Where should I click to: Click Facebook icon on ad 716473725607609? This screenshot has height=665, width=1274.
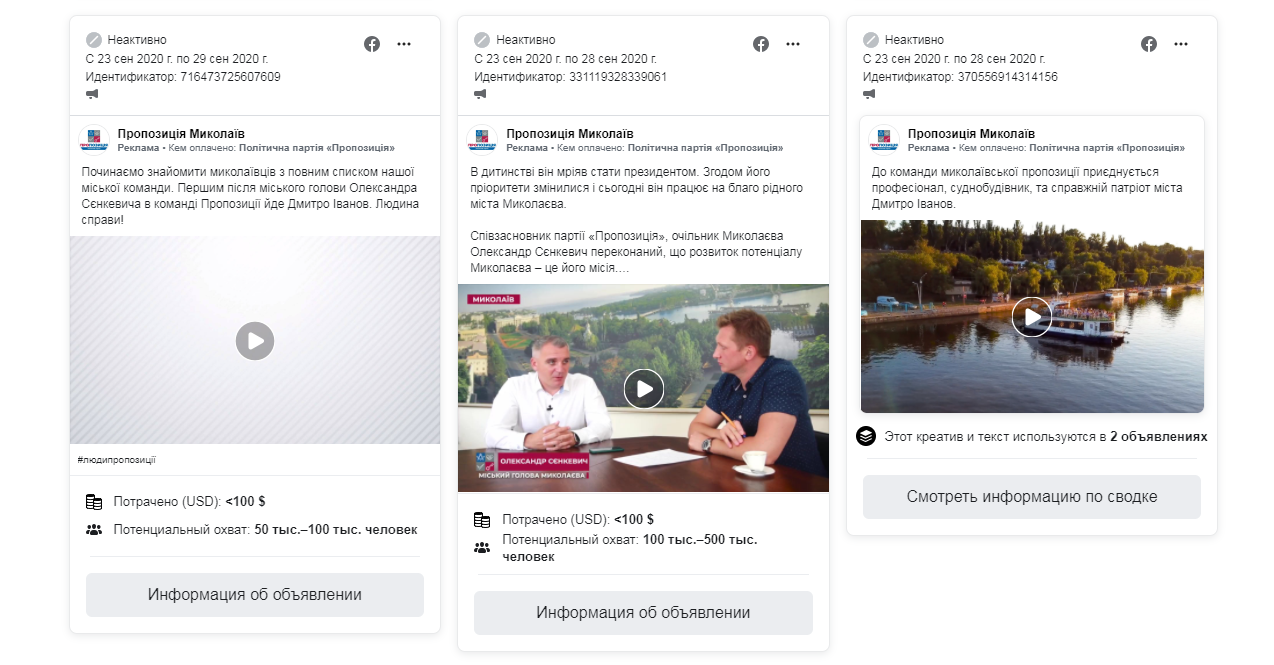(372, 44)
